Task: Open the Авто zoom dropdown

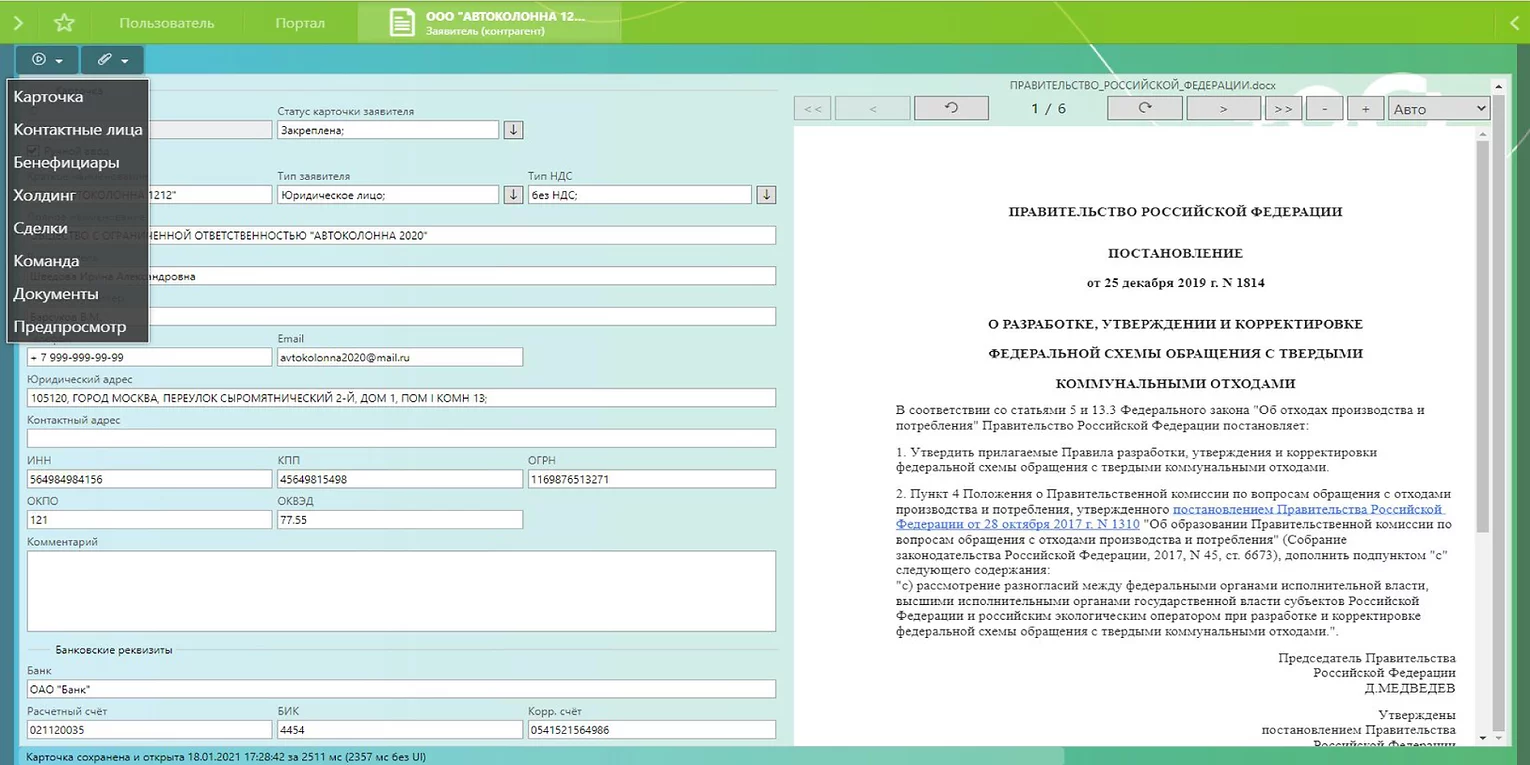Action: click(x=1439, y=108)
